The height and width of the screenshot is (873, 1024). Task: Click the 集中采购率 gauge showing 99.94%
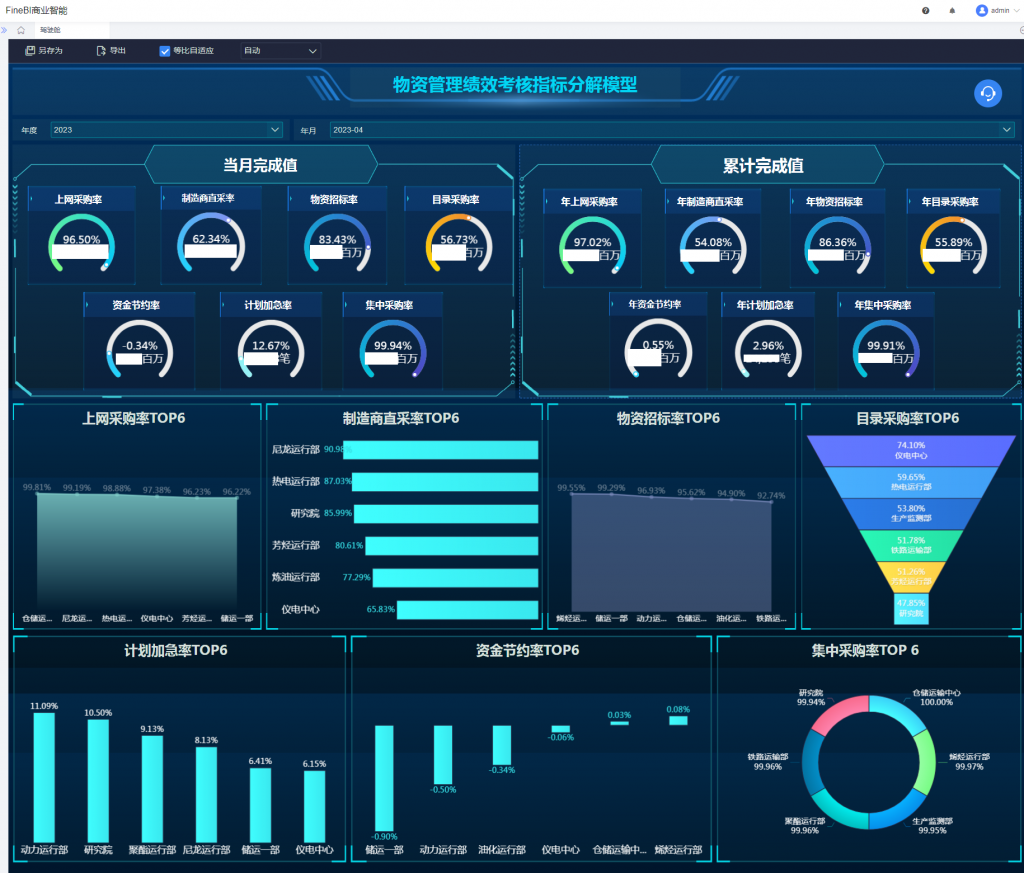[392, 350]
